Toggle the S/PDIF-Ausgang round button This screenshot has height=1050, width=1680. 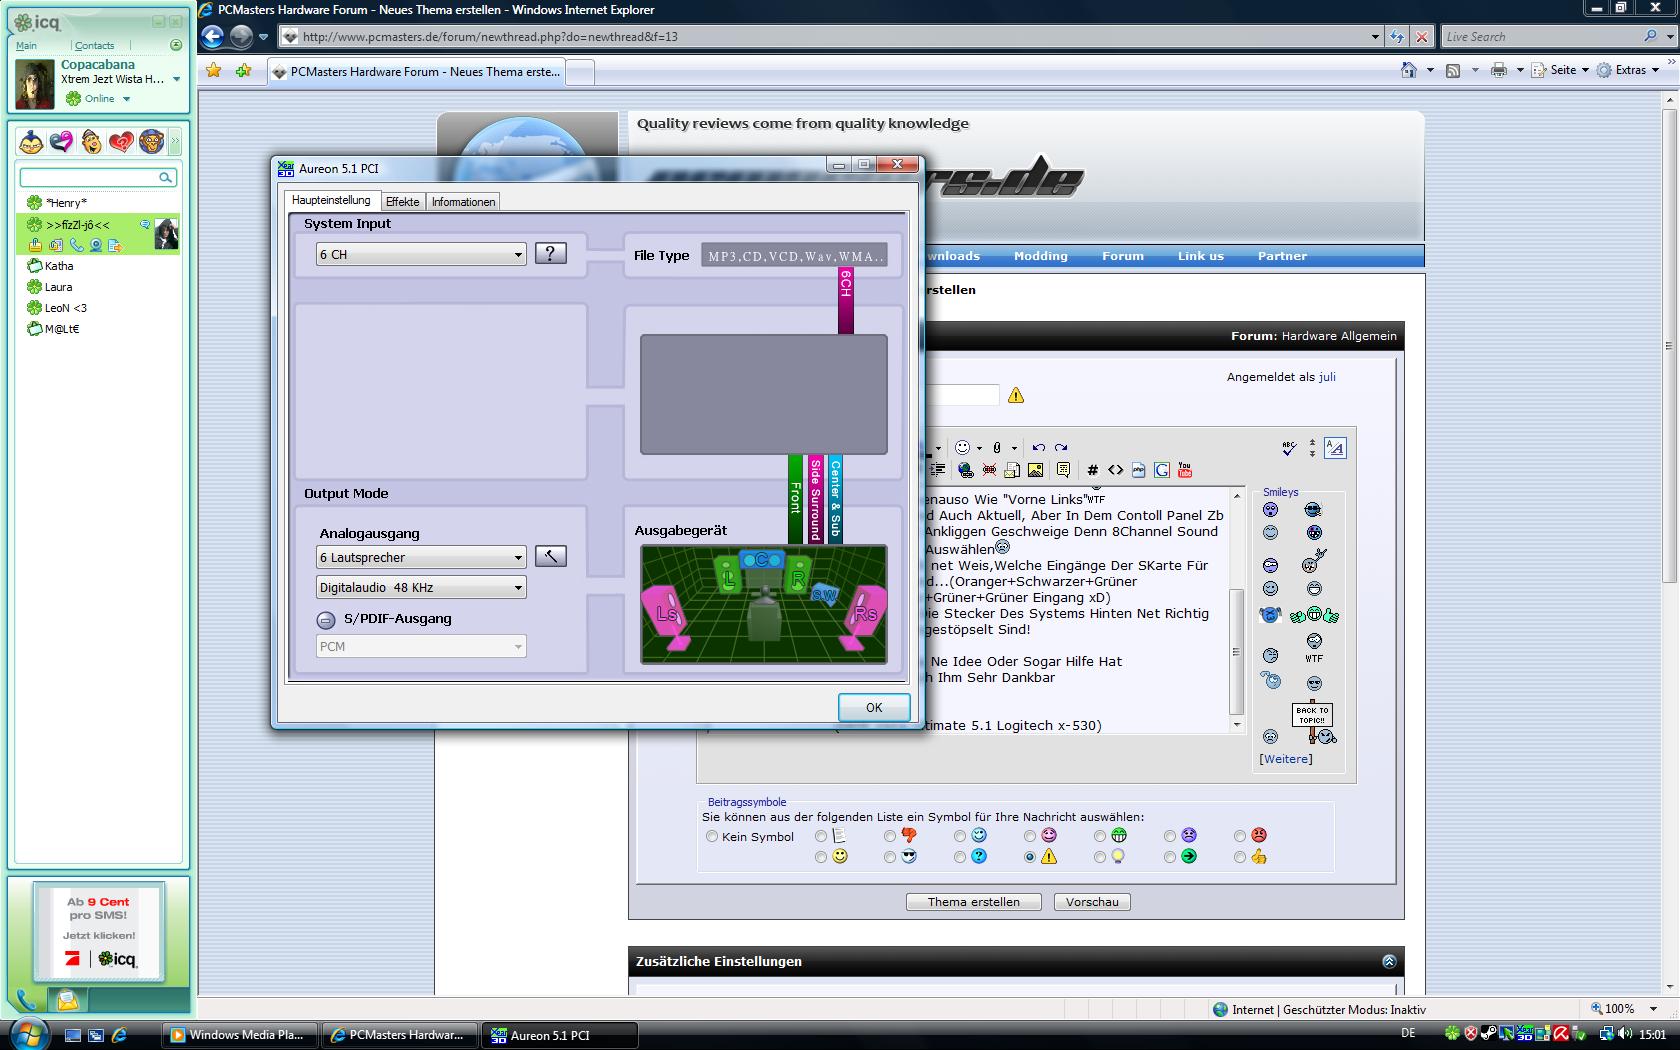point(326,619)
